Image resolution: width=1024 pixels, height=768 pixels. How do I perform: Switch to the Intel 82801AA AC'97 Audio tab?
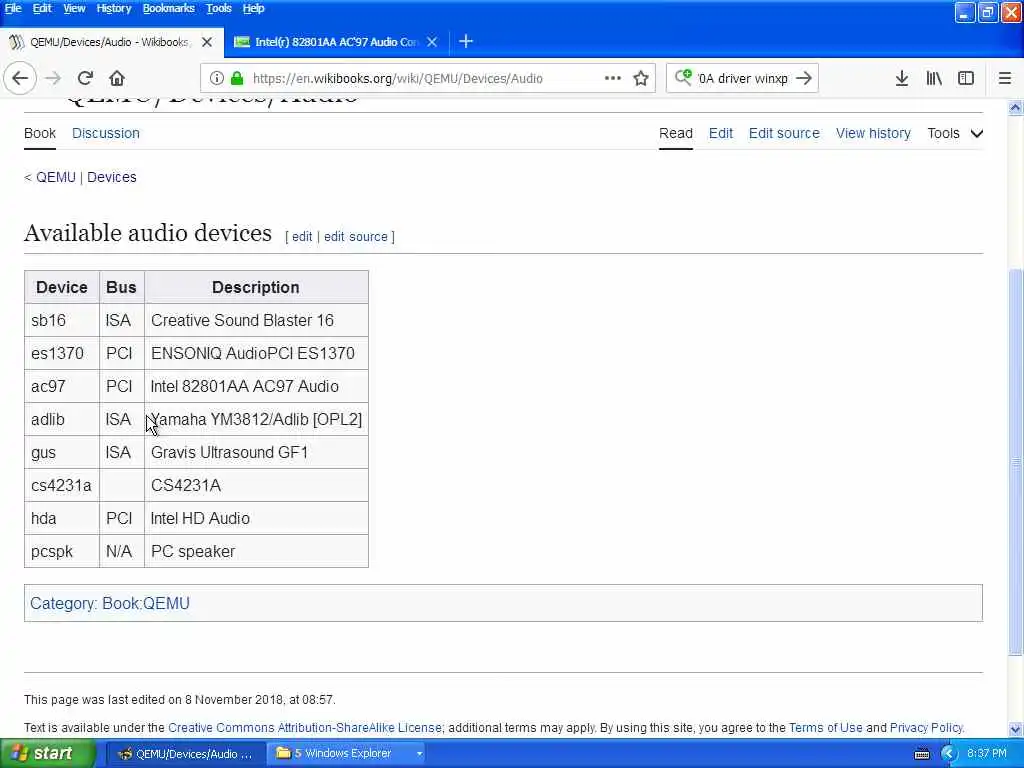(336, 42)
